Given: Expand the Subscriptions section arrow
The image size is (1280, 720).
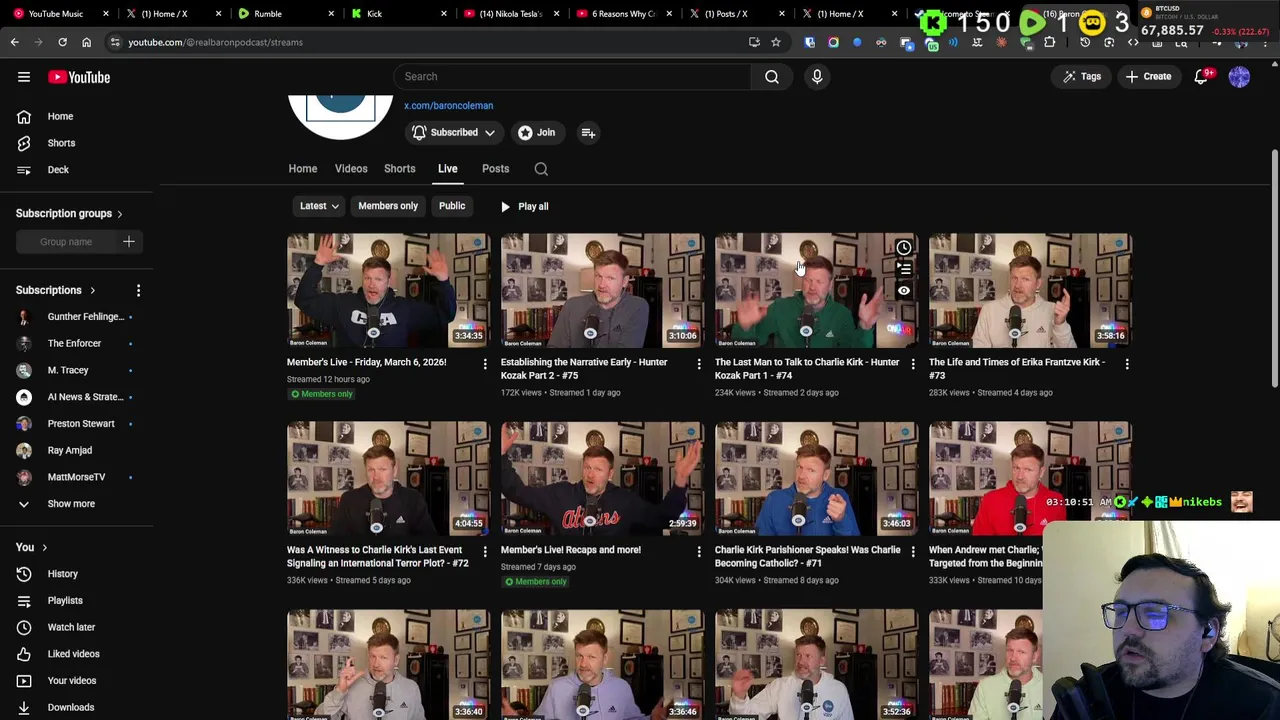Looking at the screenshot, I should tap(92, 290).
